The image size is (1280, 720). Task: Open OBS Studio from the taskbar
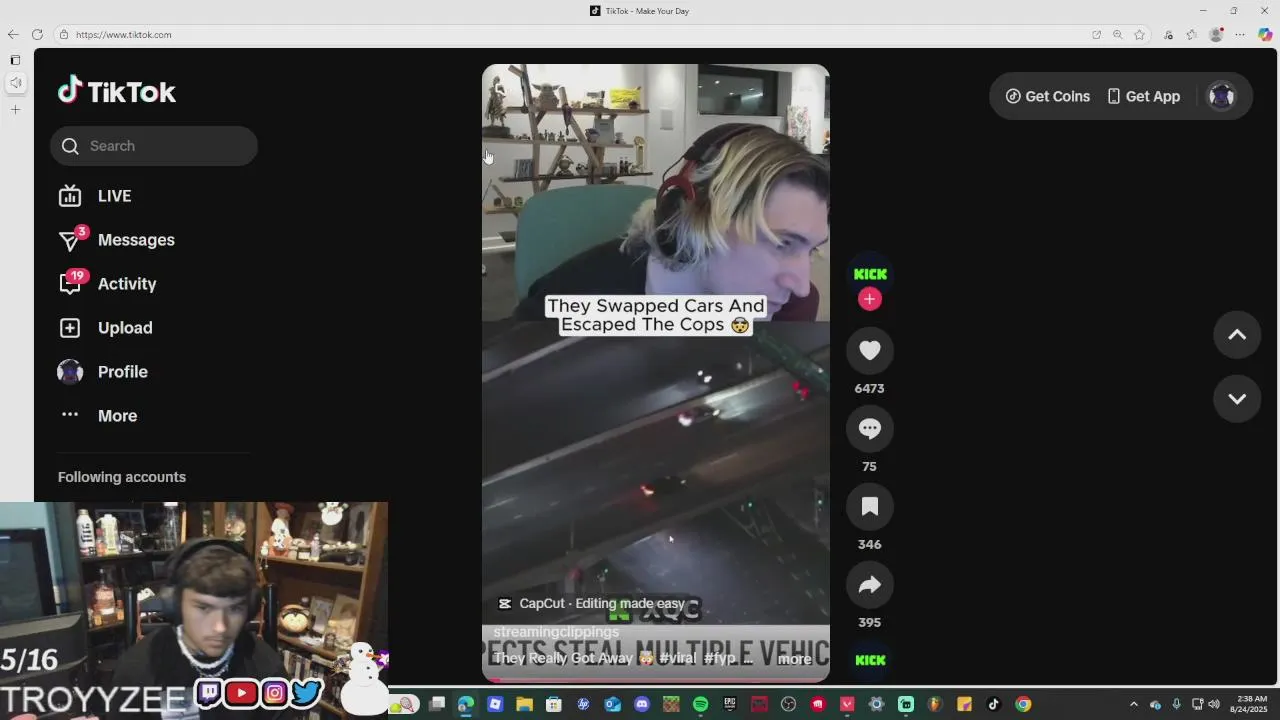(788, 704)
